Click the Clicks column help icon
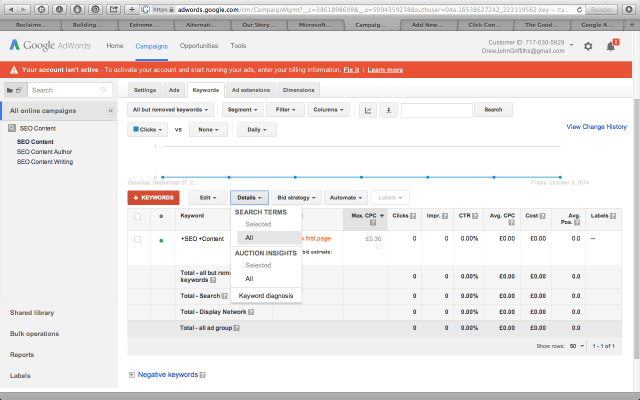The image size is (640, 400). [413, 216]
